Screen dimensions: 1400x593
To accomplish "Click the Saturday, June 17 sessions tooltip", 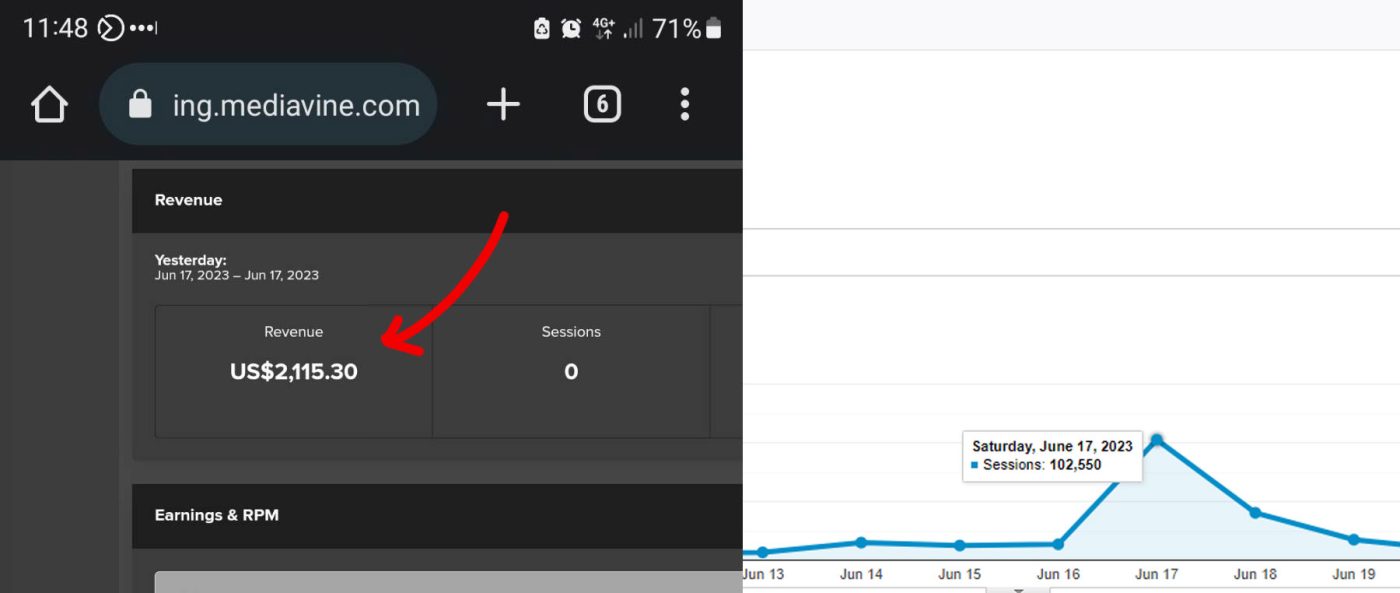I will pos(1052,456).
